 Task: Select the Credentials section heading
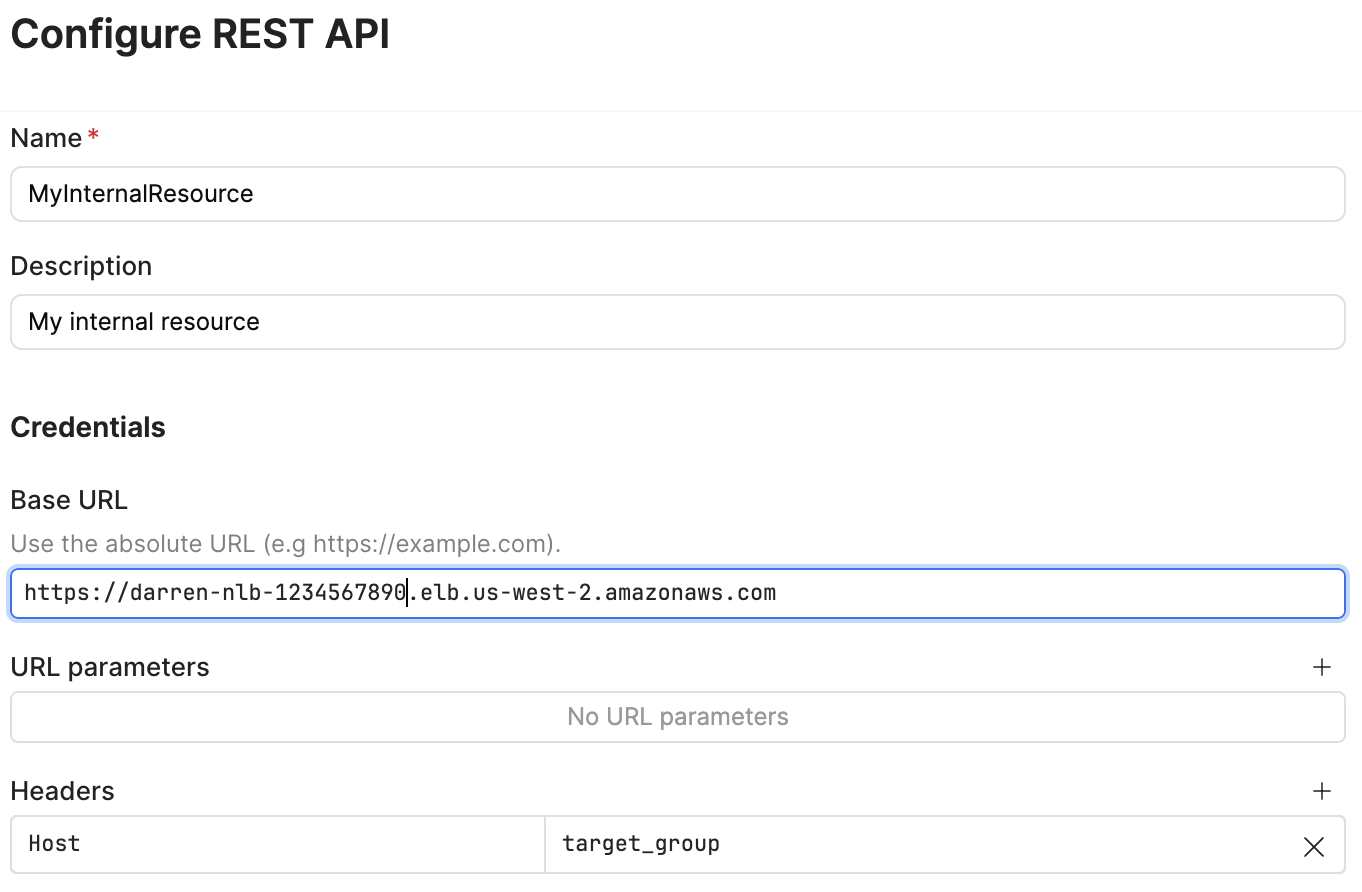[88, 427]
